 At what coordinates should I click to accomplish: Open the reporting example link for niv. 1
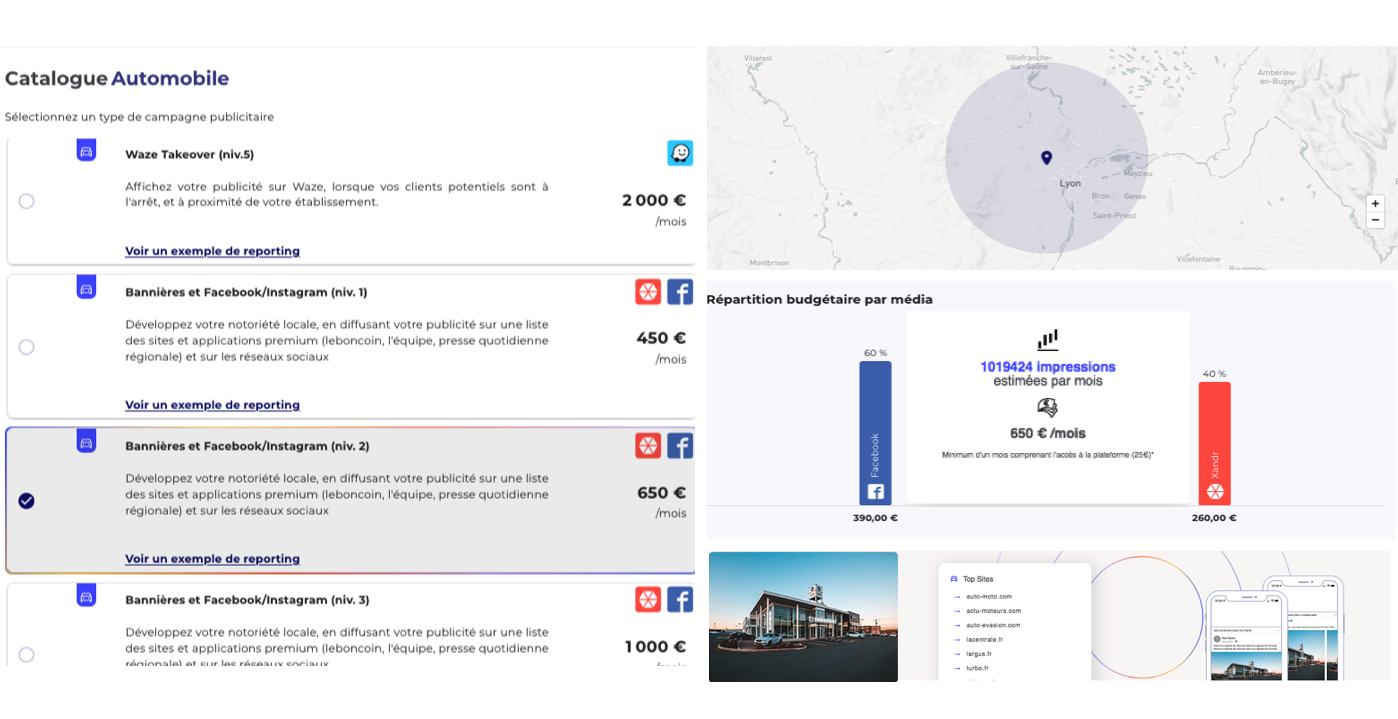tap(212, 405)
